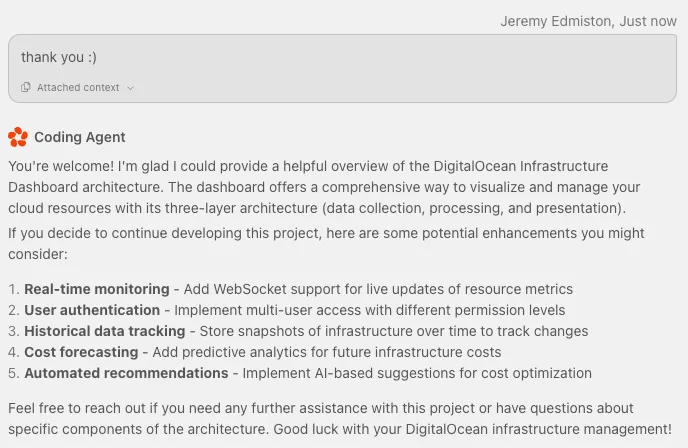Screen dimensions: 688x448
Task: Click the "You're welcome!" opening paragraph
Action: 324,187
